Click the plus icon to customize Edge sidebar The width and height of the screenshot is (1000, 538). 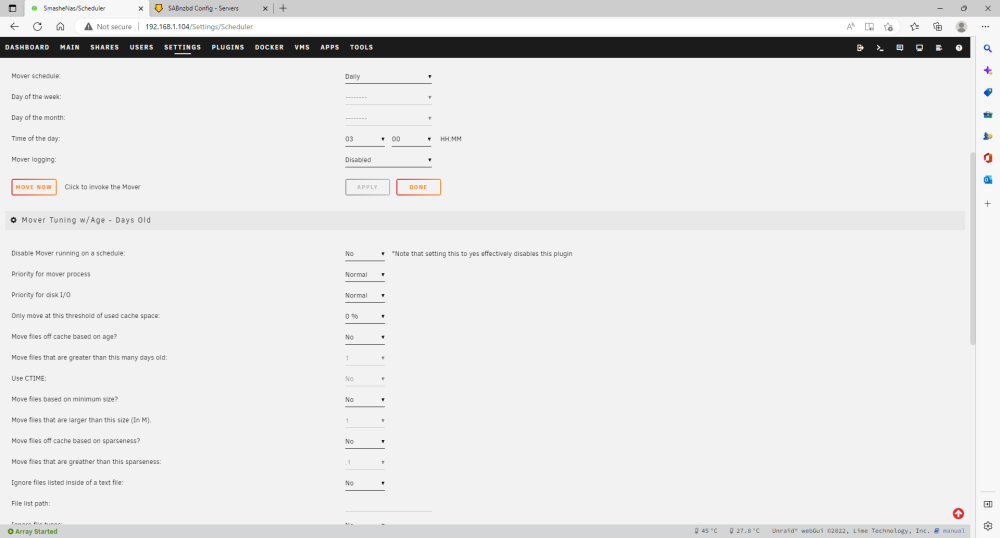tap(987, 203)
